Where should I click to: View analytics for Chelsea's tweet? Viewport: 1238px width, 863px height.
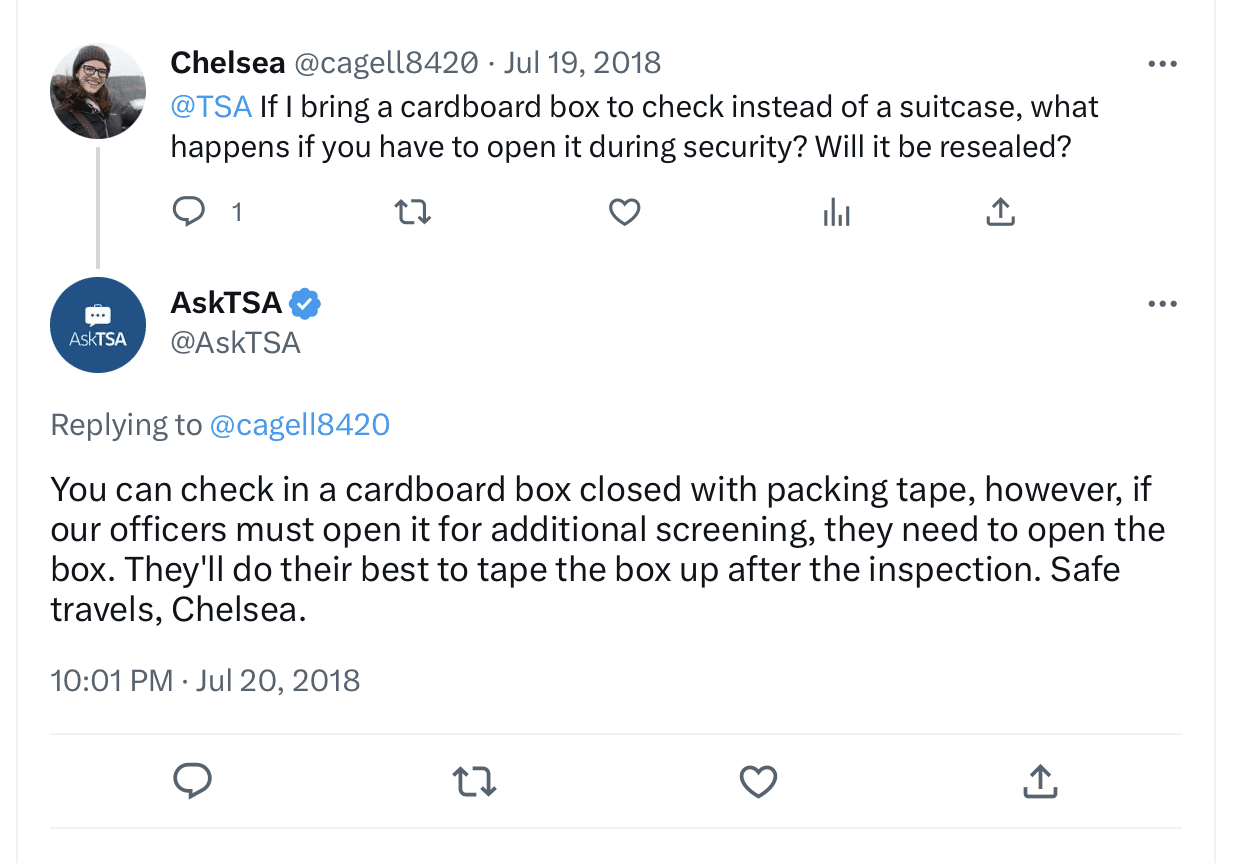coord(836,212)
